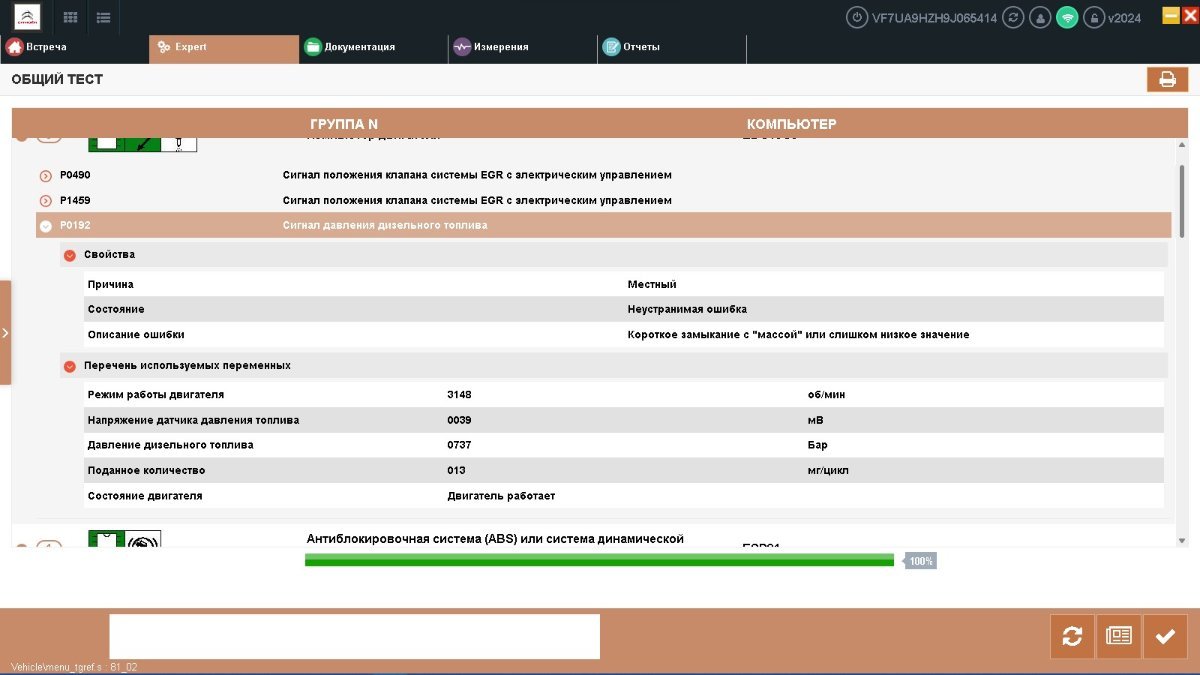This screenshot has width=1200, height=675.
Task: Click the refresh button in bottom bar
Action: [x=1072, y=636]
